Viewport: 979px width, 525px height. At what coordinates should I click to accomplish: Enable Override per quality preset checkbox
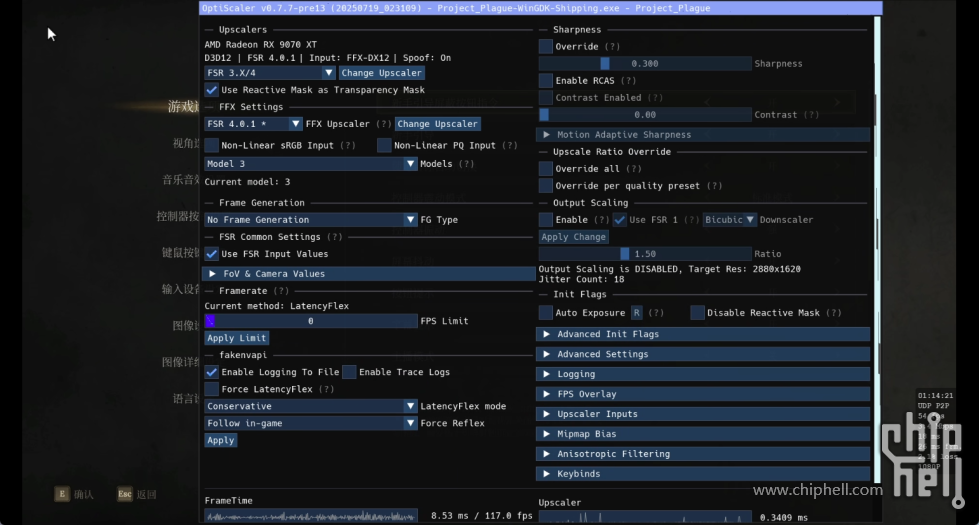546,186
